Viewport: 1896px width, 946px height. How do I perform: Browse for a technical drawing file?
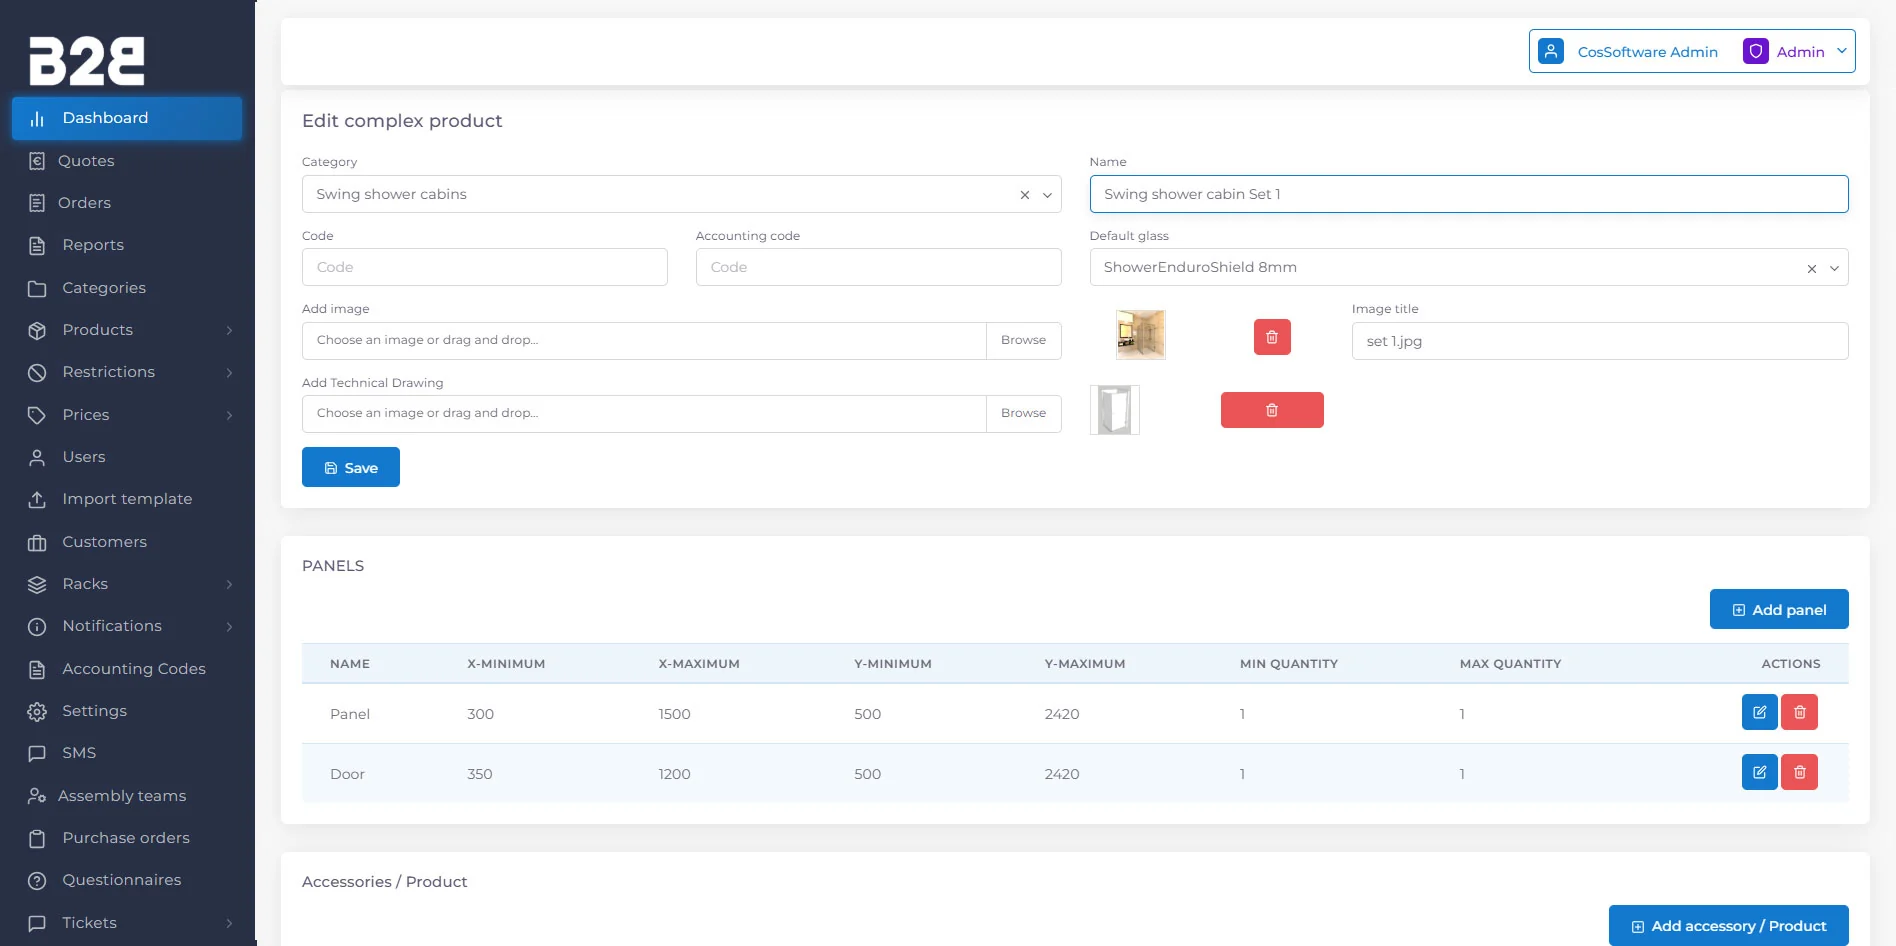click(1023, 413)
